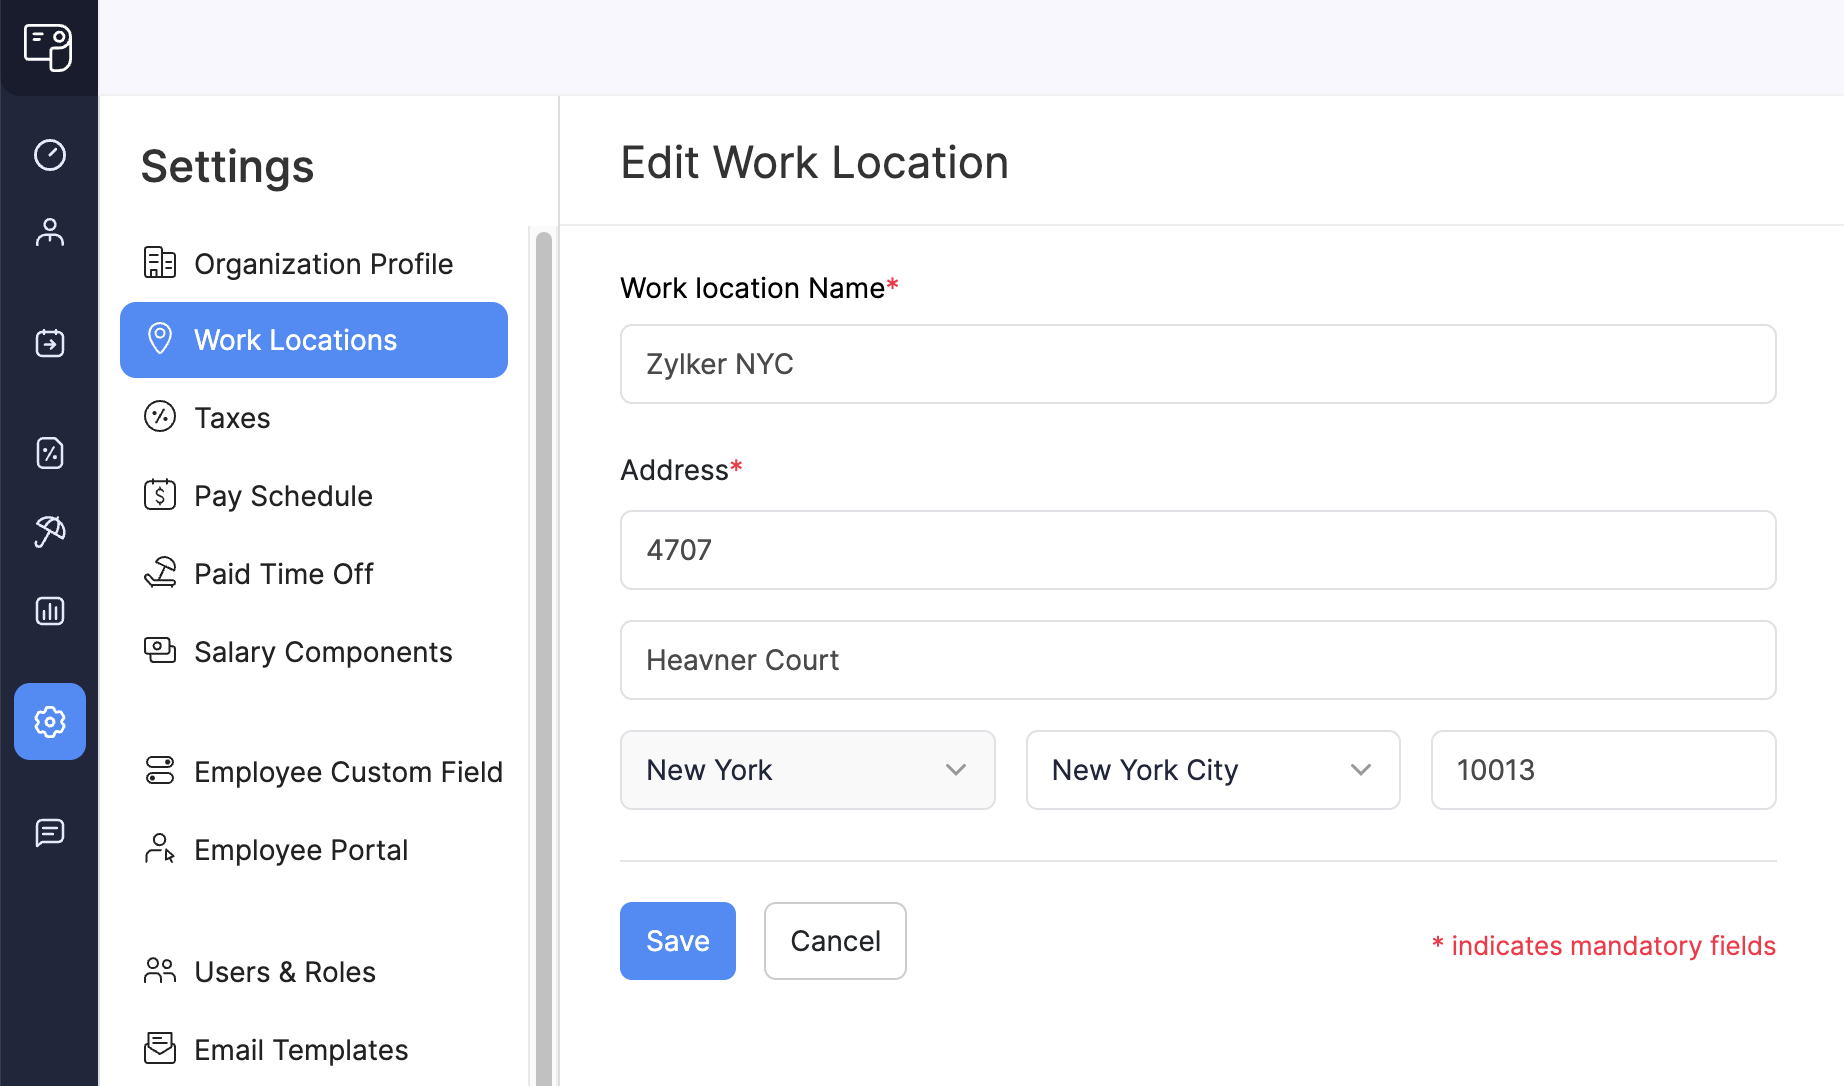Switch to Organization Profile settings

pos(322,263)
